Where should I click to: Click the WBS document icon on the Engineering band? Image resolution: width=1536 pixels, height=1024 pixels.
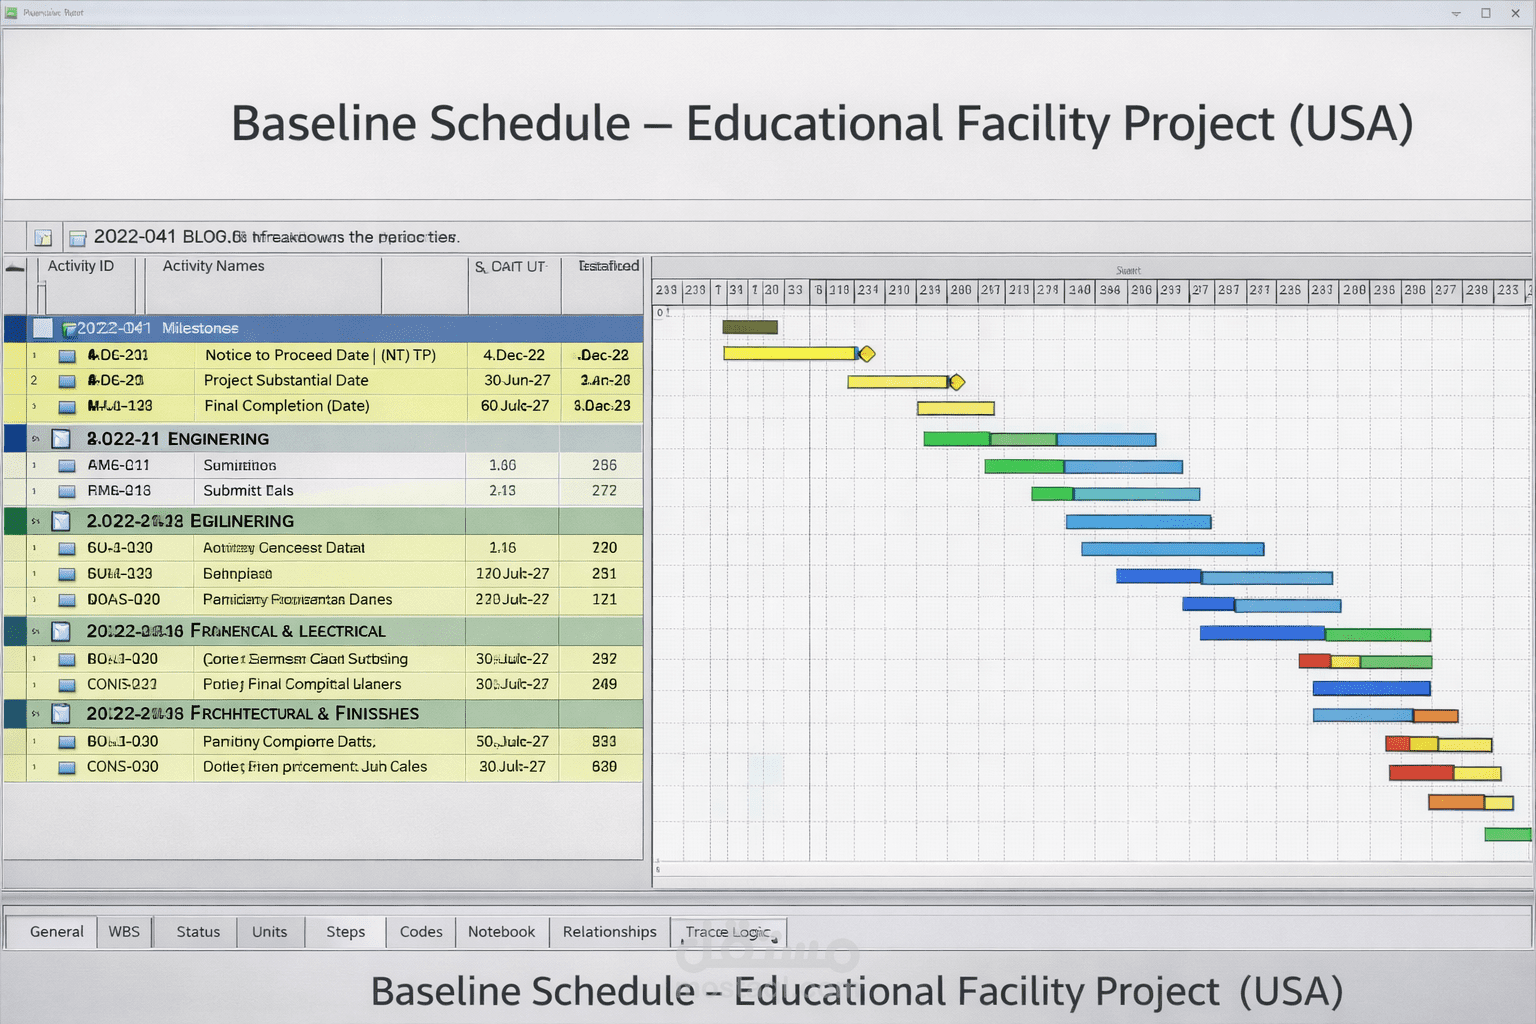click(x=62, y=438)
